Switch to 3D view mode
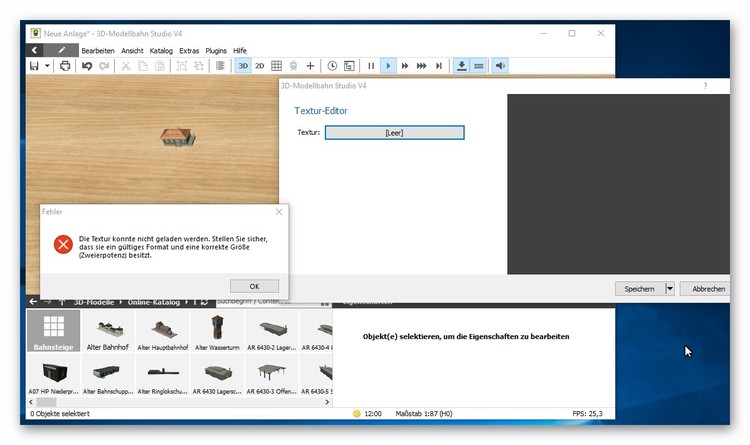750x445 pixels. point(243,66)
